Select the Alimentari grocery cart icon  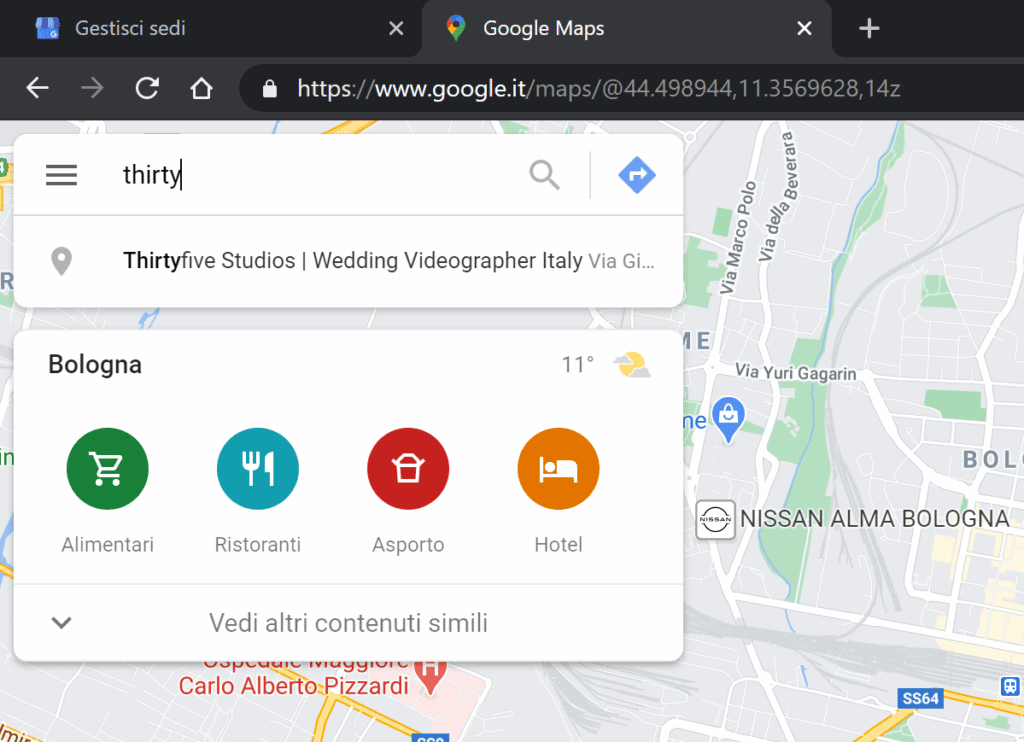tap(107, 469)
